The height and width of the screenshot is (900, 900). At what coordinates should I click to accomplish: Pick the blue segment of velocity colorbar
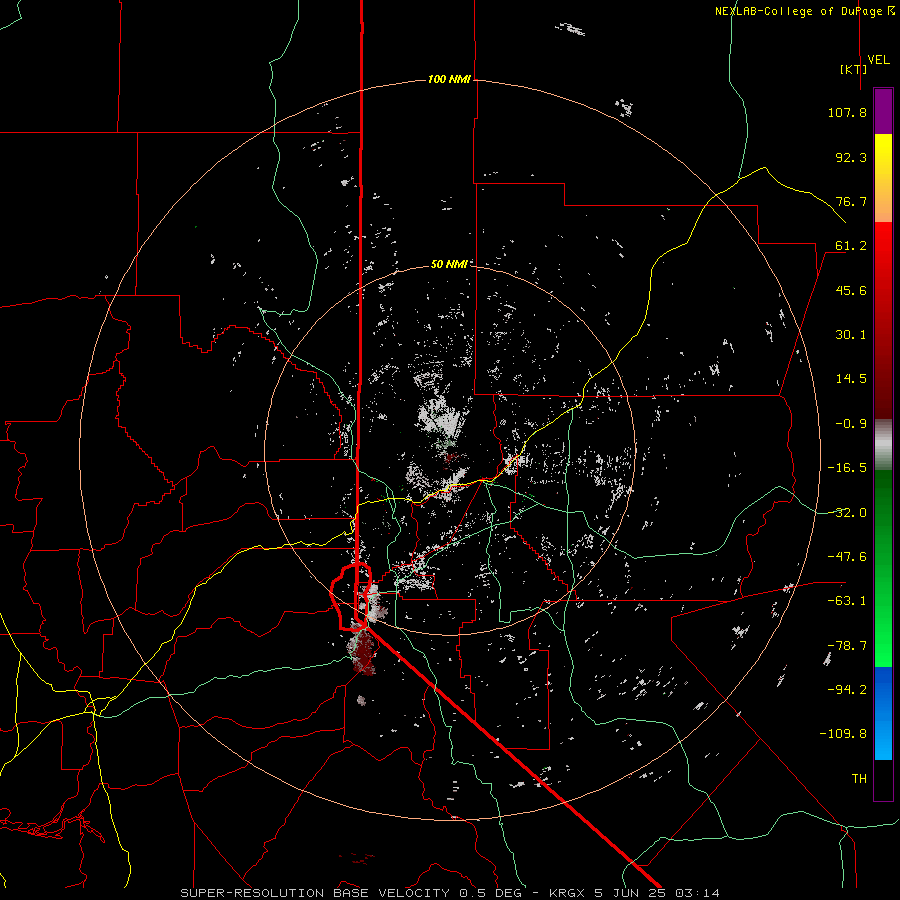point(883,713)
